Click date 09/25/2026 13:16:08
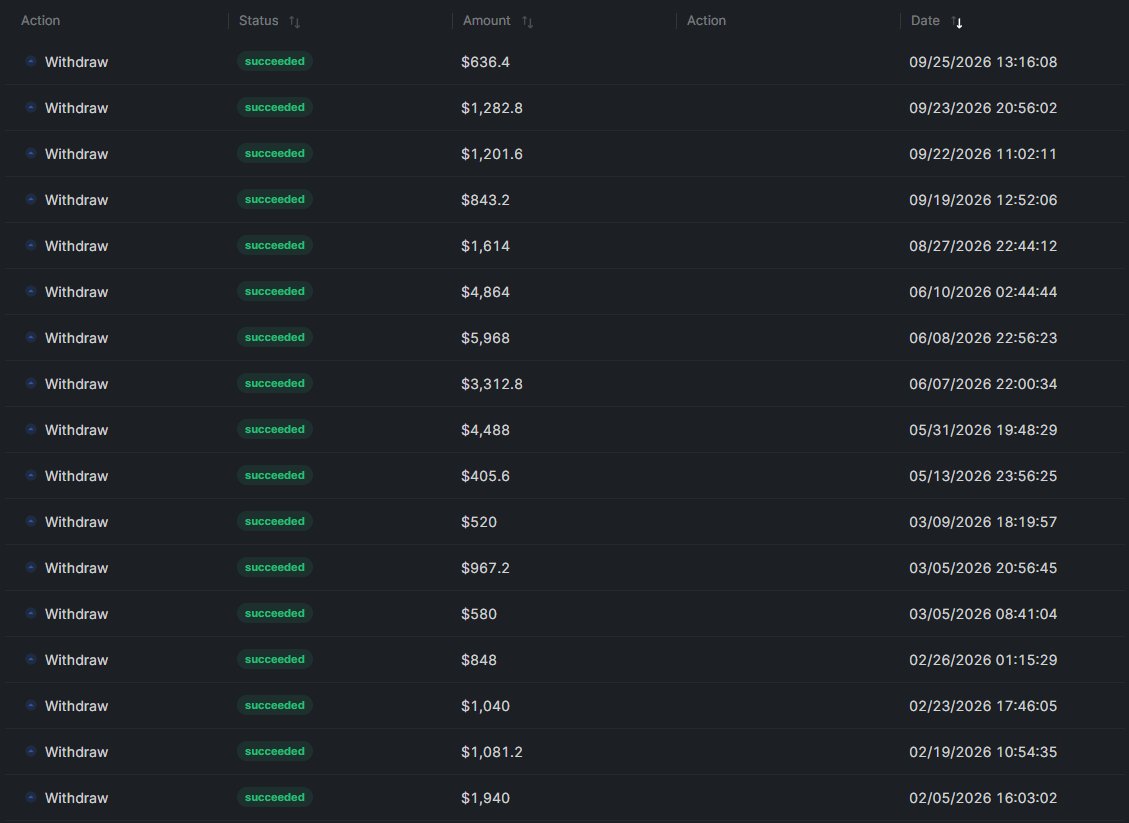The image size is (1129, 823). tap(983, 63)
